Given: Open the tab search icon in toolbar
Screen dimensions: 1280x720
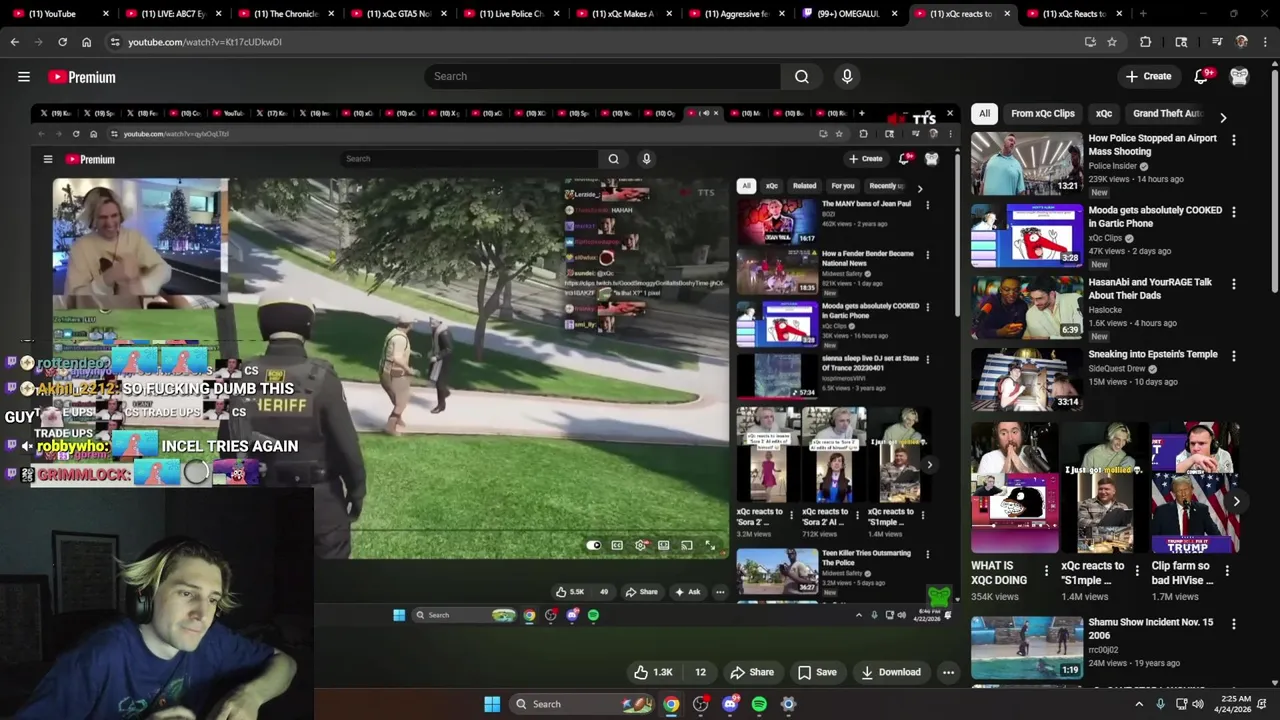Looking at the screenshot, I should coord(1181,42).
